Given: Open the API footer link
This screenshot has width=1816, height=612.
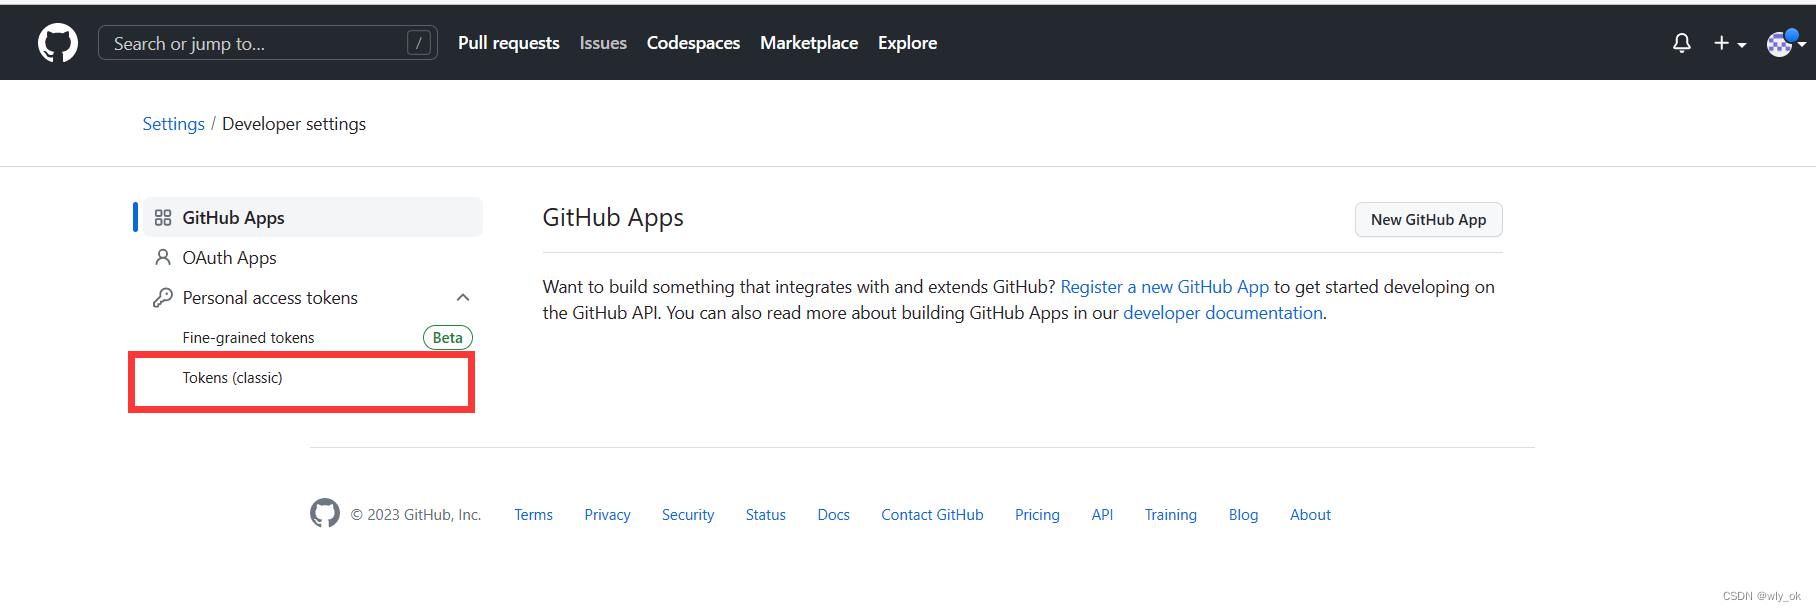Looking at the screenshot, I should 1102,515.
